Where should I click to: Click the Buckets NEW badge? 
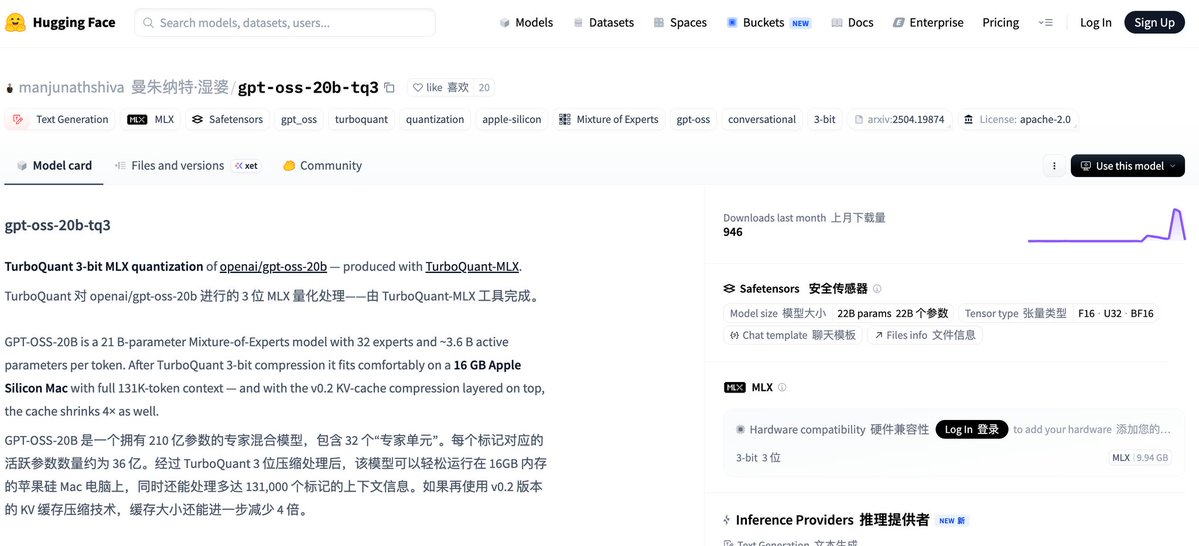pos(801,23)
